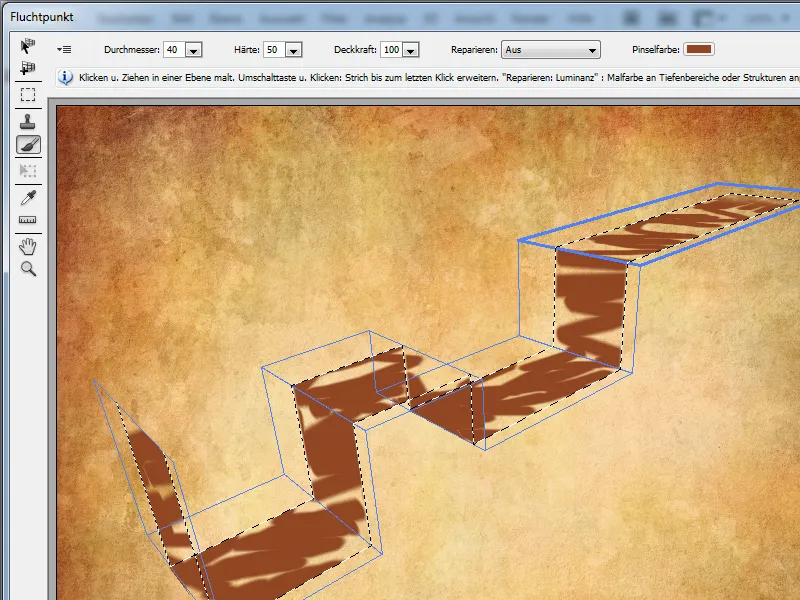Activate the Marquee selection tool
The image size is (800, 600).
tap(28, 95)
